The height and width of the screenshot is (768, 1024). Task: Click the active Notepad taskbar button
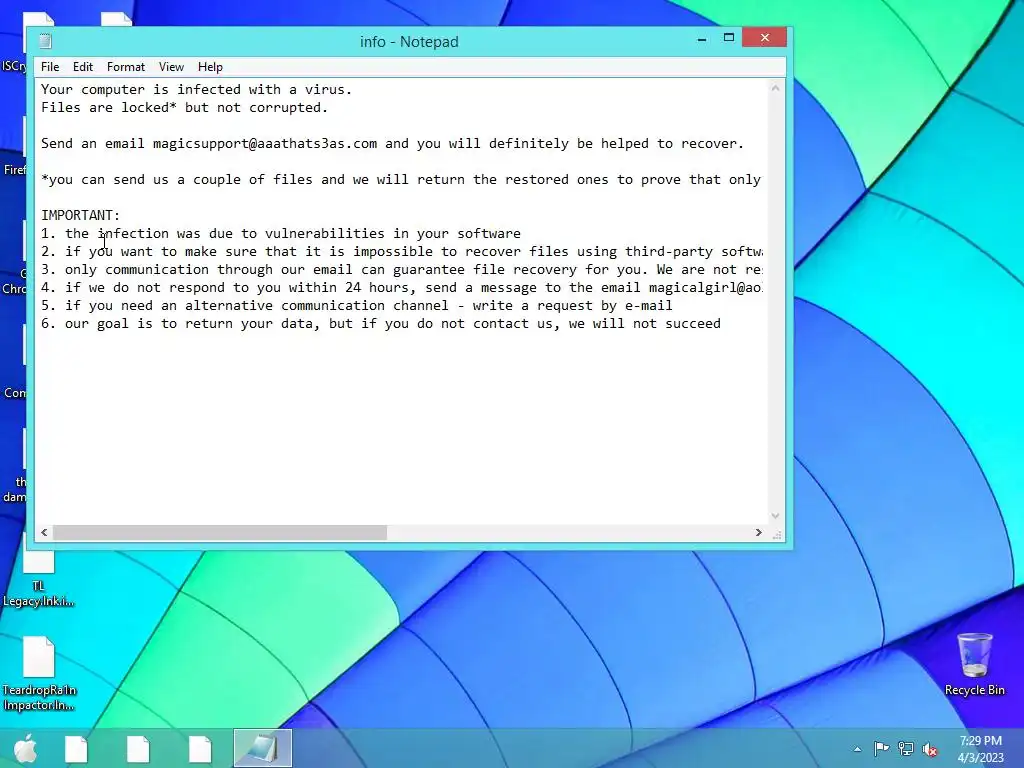[263, 748]
